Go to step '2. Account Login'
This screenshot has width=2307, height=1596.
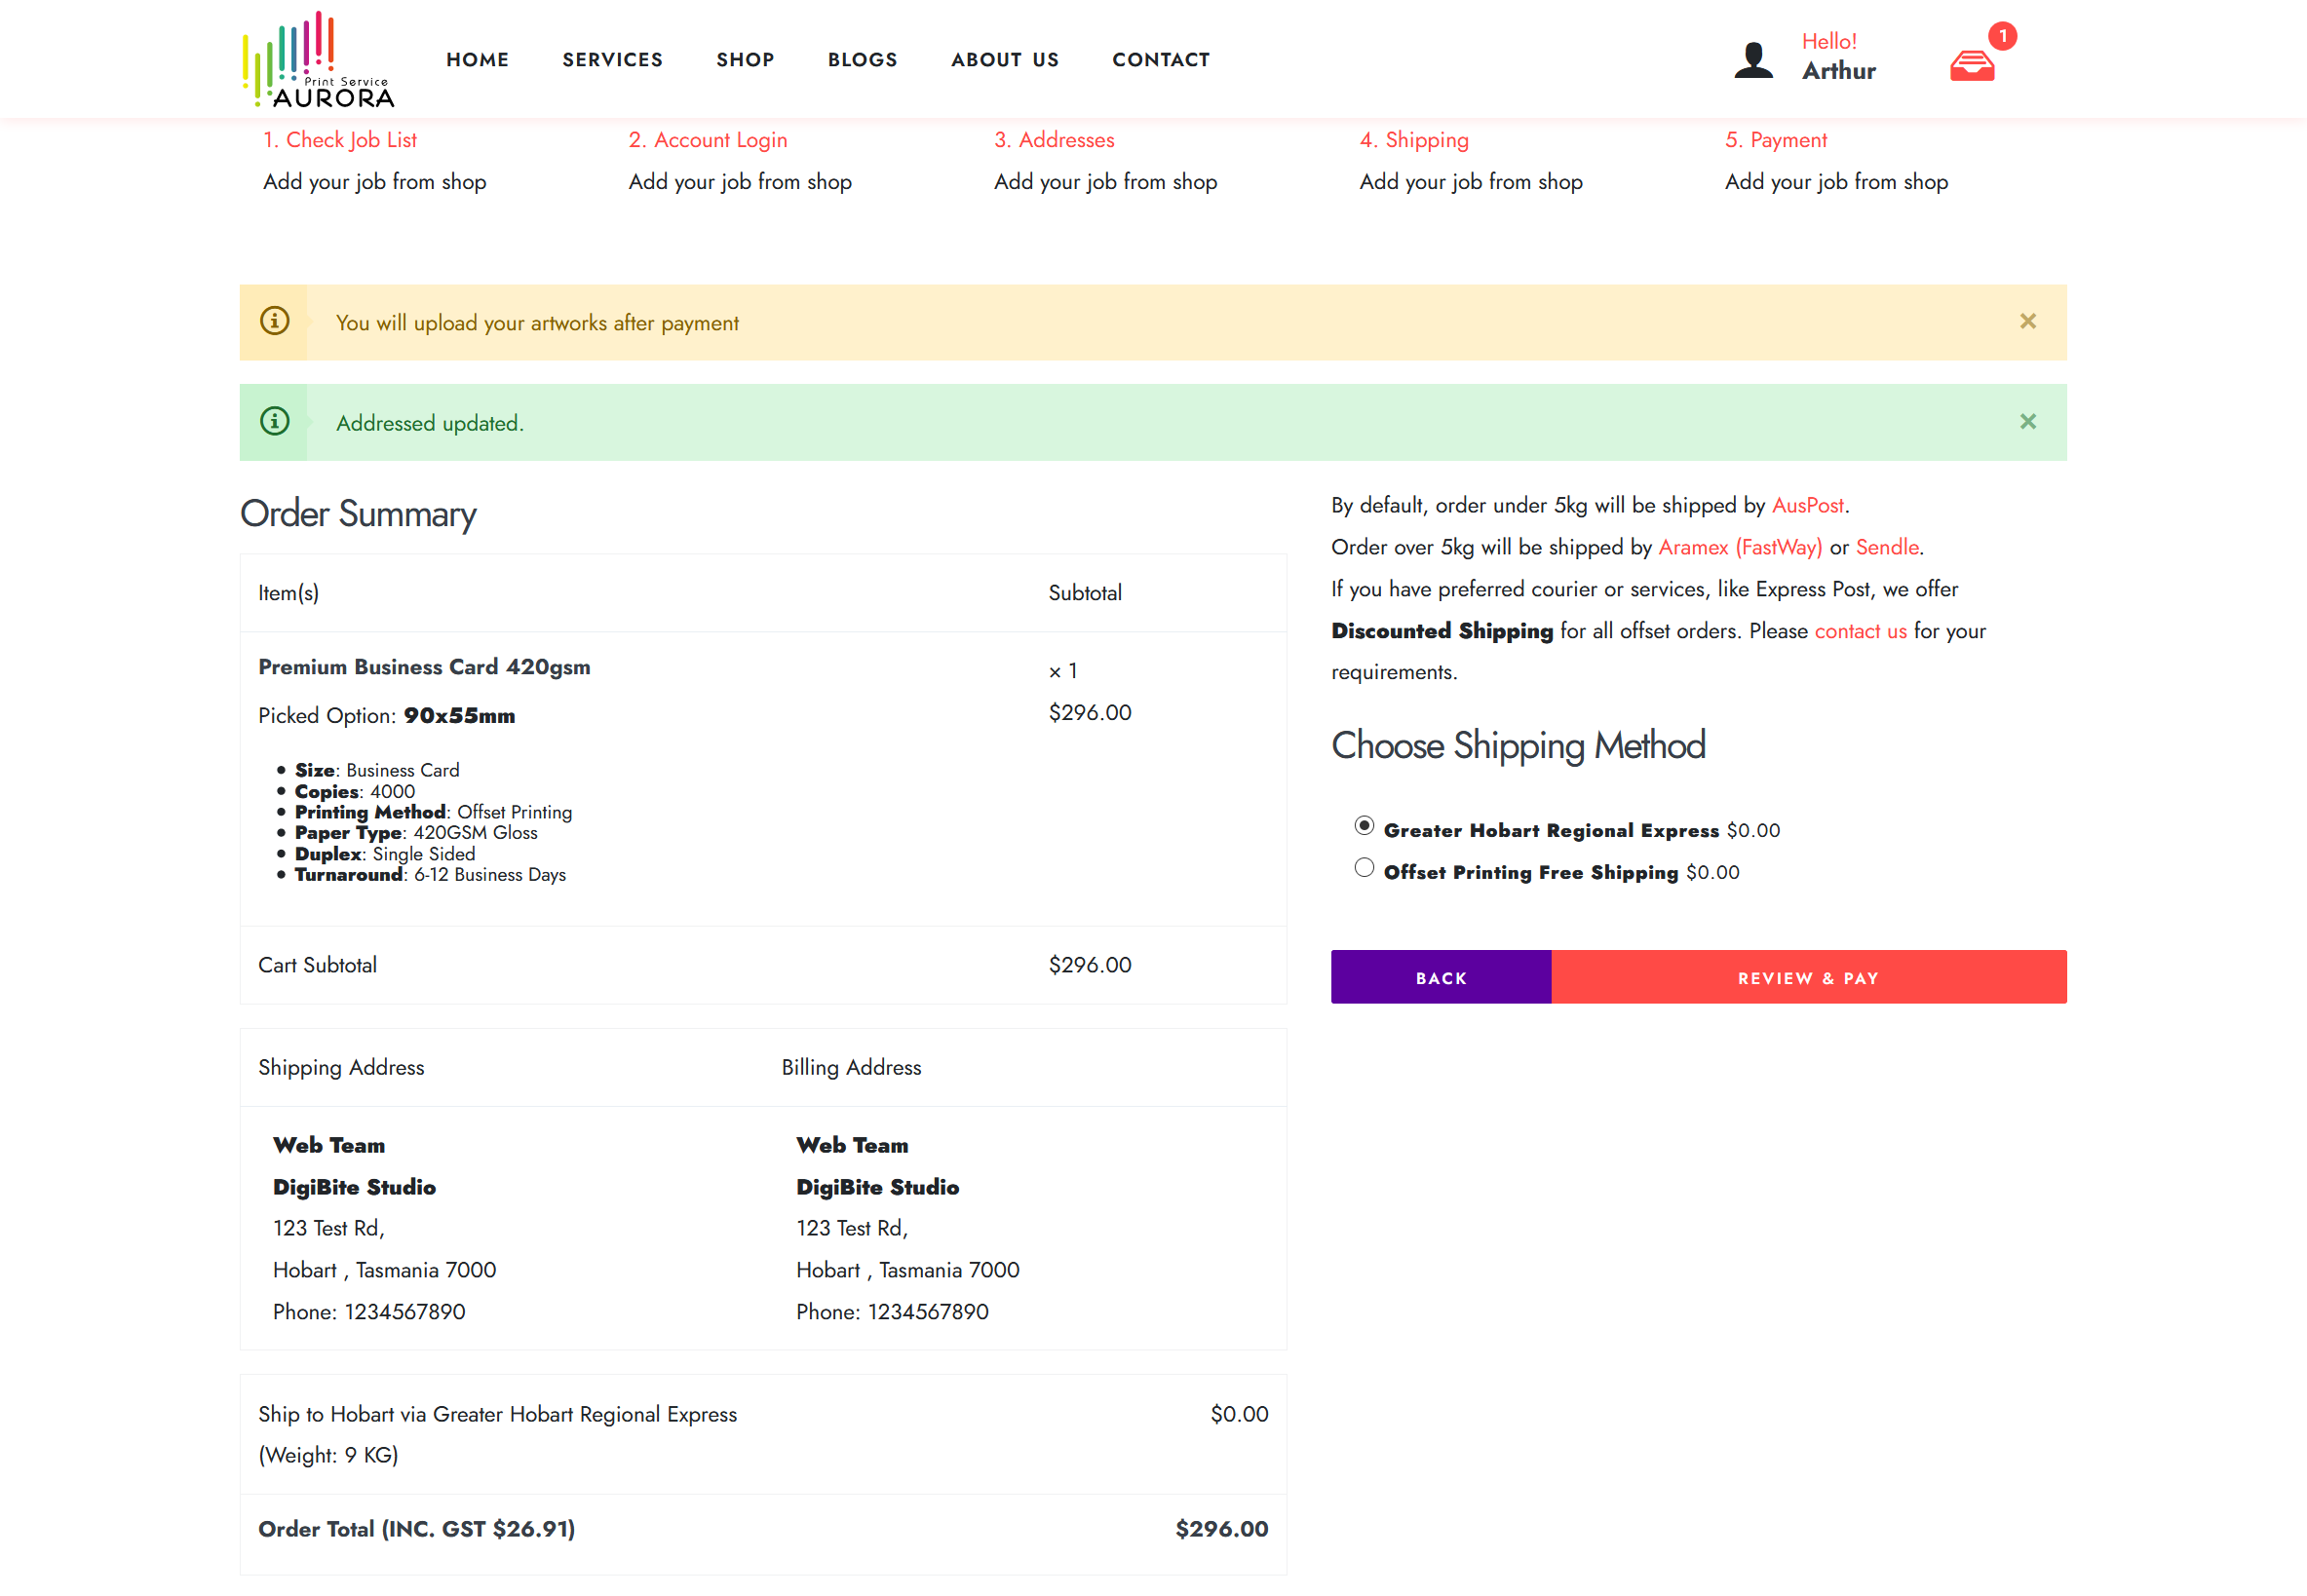(707, 140)
